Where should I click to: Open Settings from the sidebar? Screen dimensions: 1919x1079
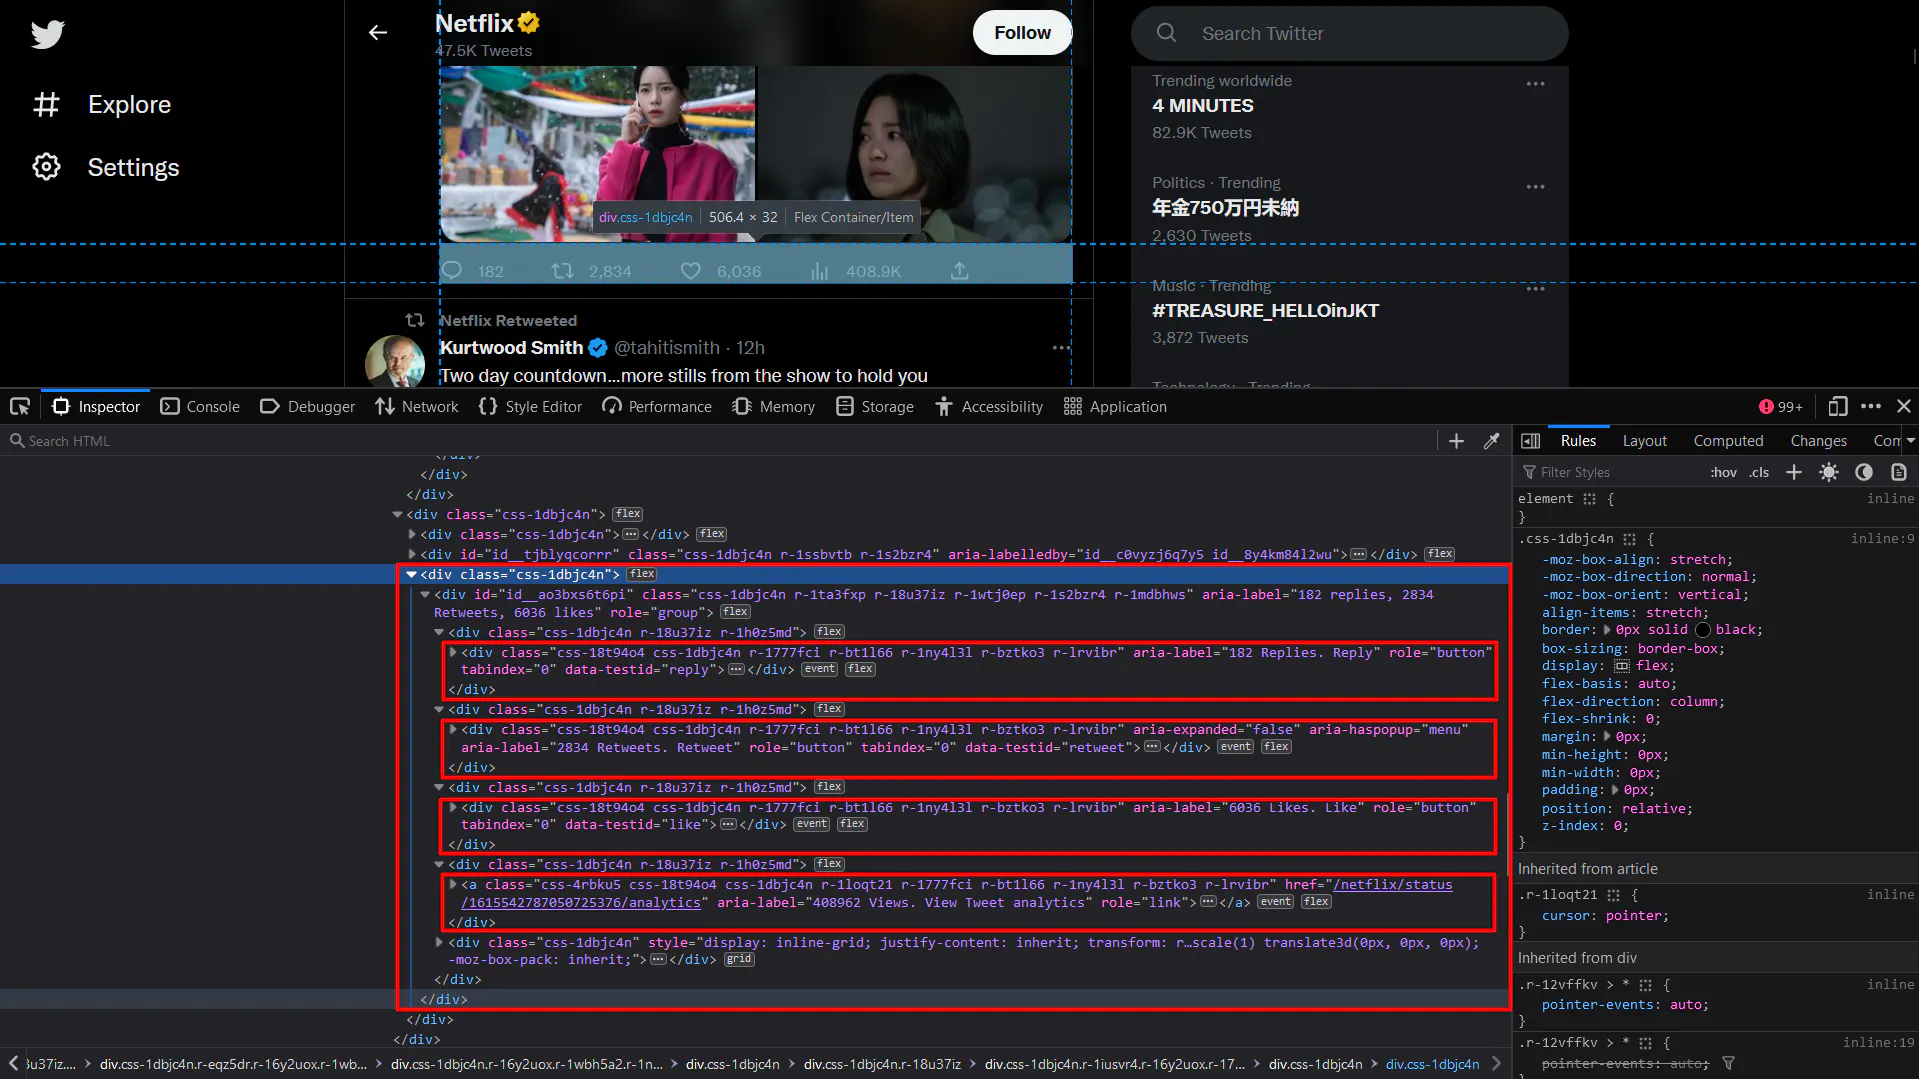[133, 167]
